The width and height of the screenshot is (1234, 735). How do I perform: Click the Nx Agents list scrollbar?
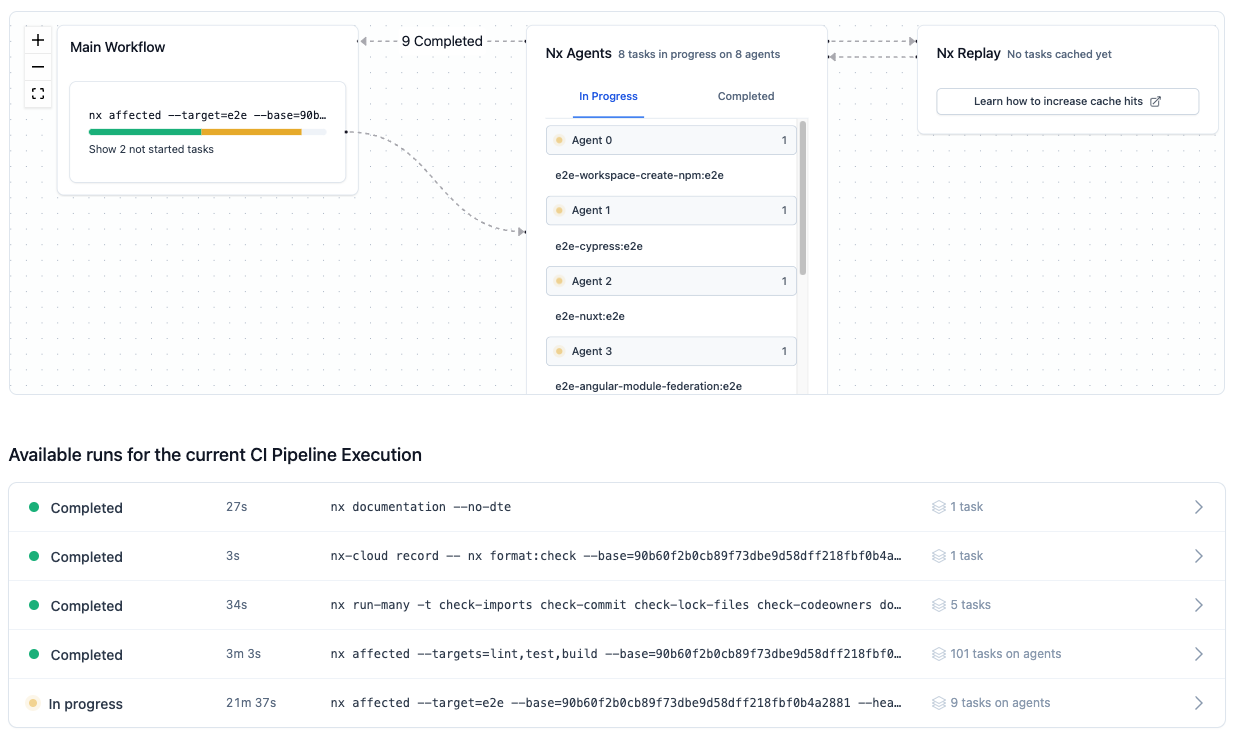coord(803,200)
